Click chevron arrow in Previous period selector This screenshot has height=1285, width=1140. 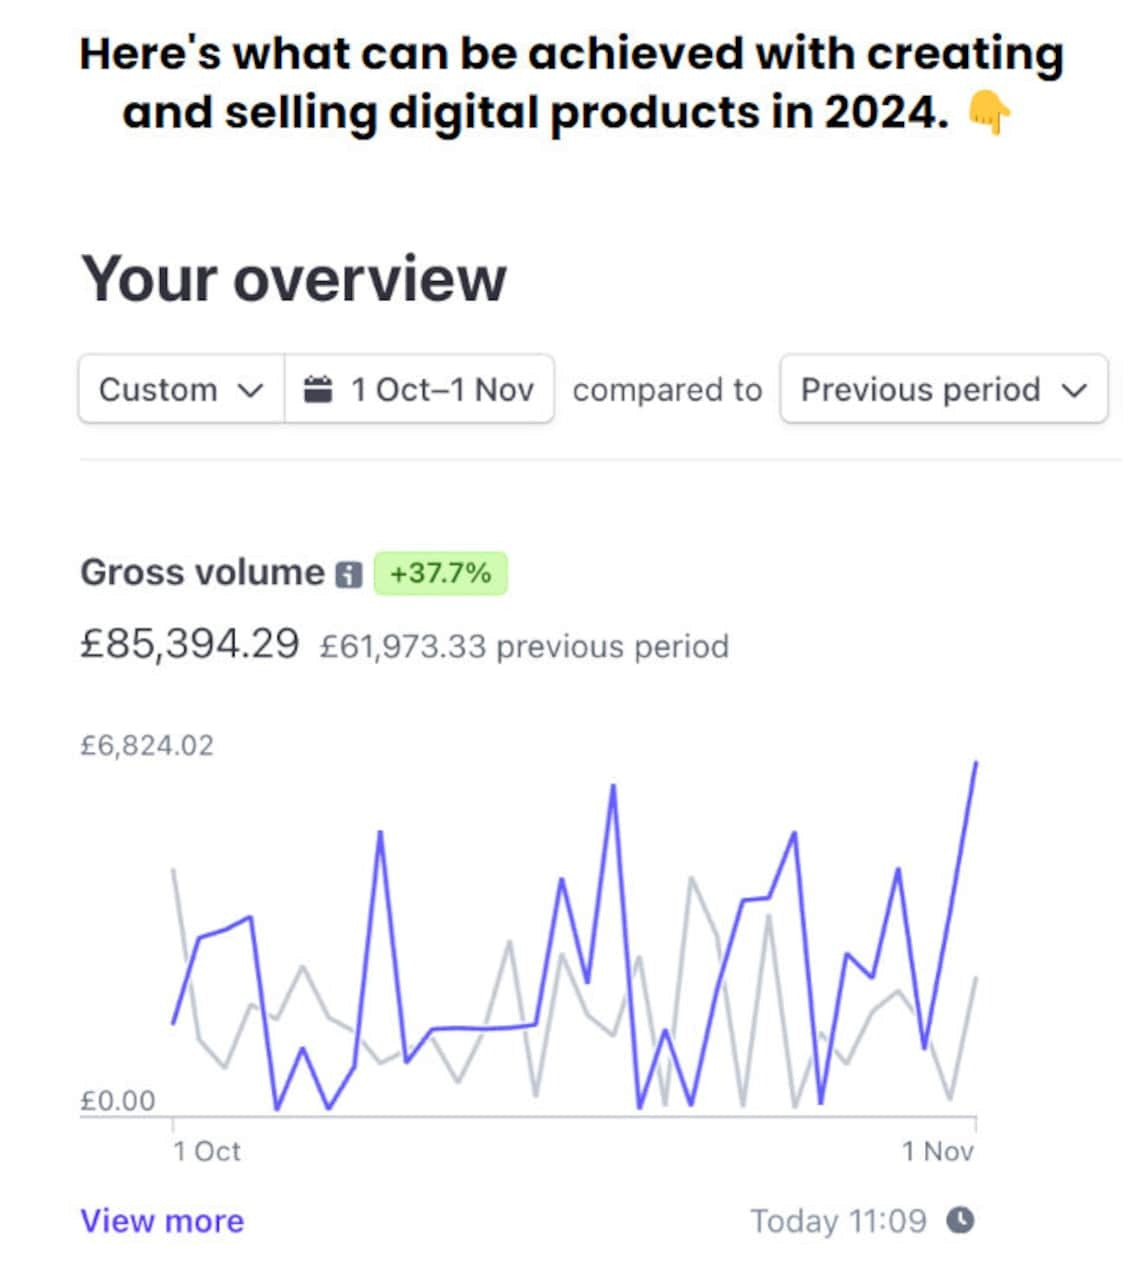(x=1074, y=390)
